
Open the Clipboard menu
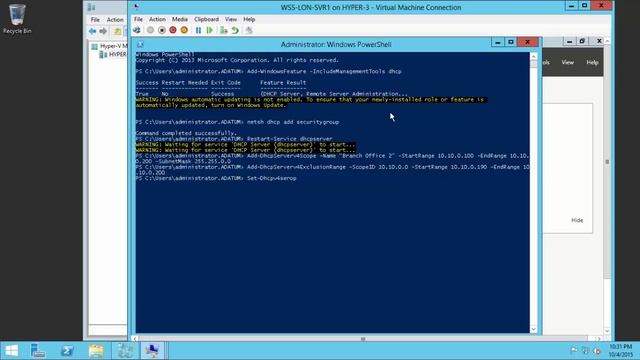tap(206, 19)
